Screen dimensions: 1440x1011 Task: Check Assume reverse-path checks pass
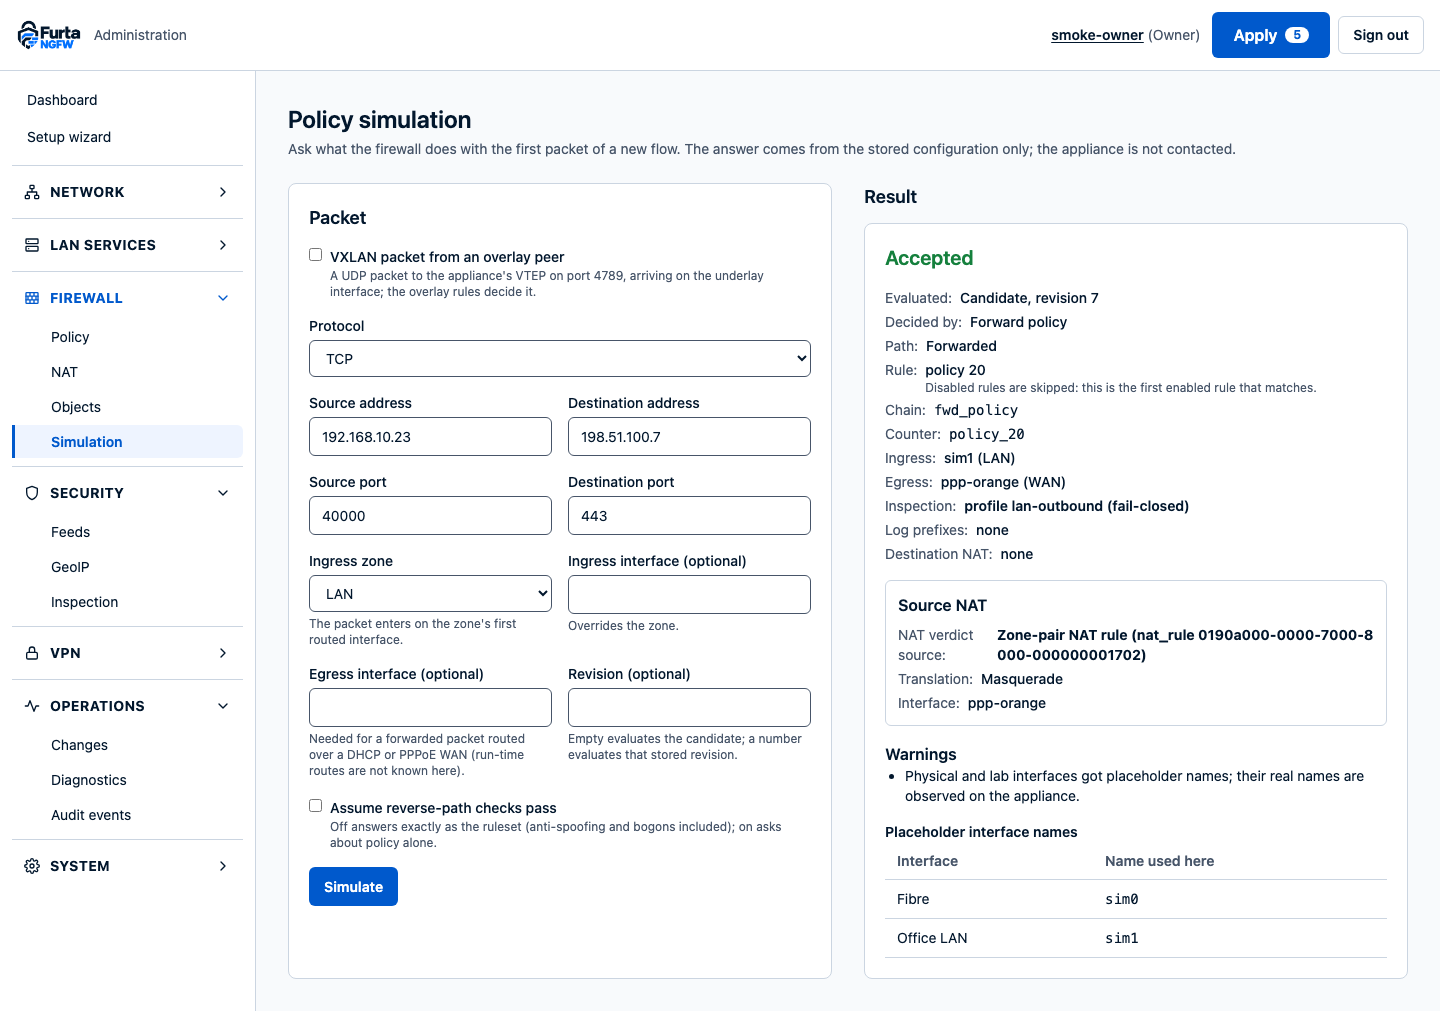point(316,806)
